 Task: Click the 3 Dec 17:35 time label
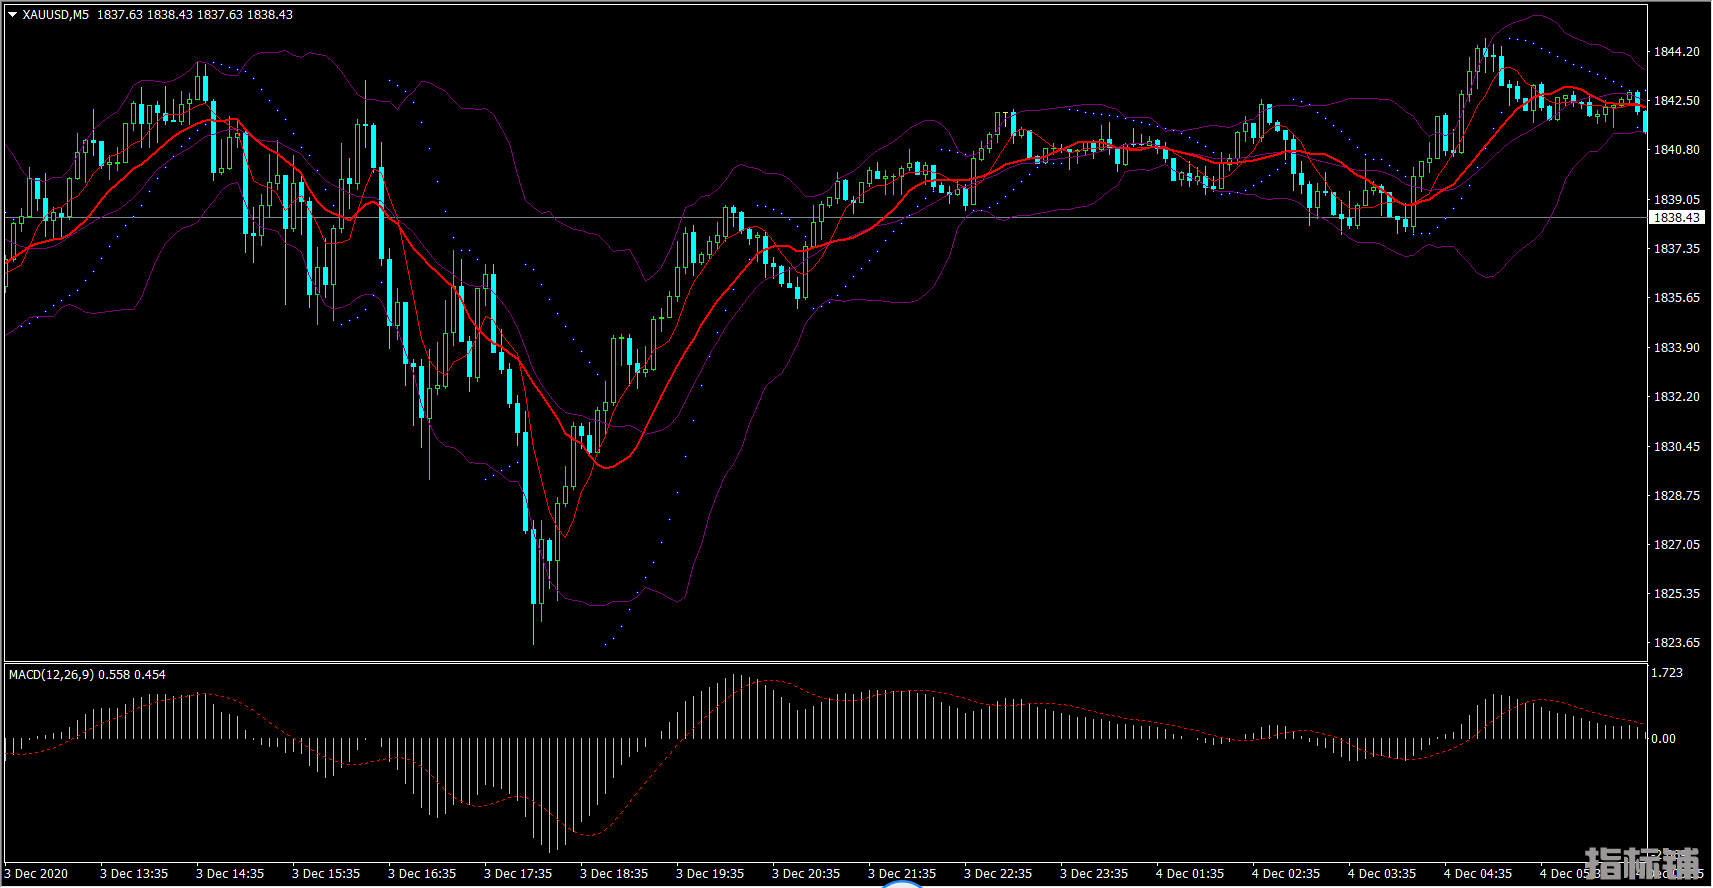pos(518,874)
